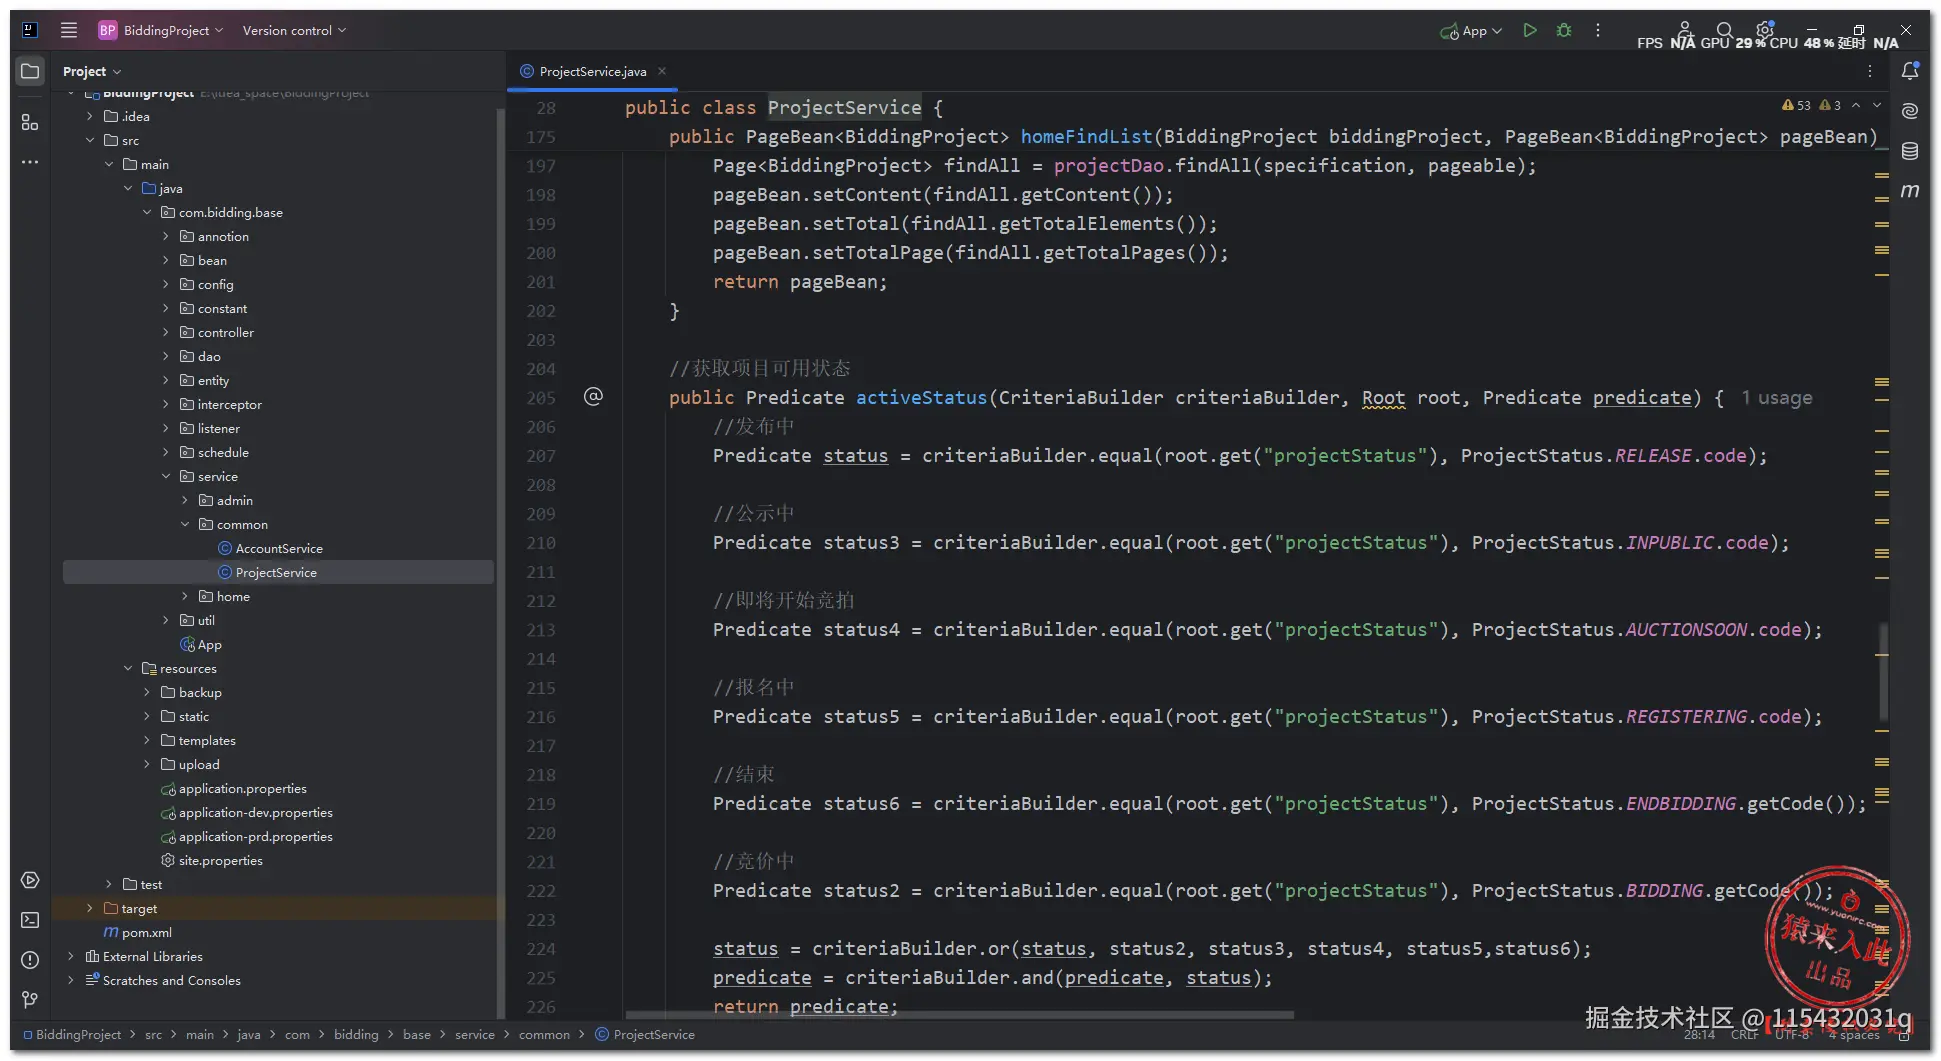Image resolution: width=1941 pixels, height=1061 pixels.
Task: Place cursor on line 201 return statement
Action: click(800, 282)
